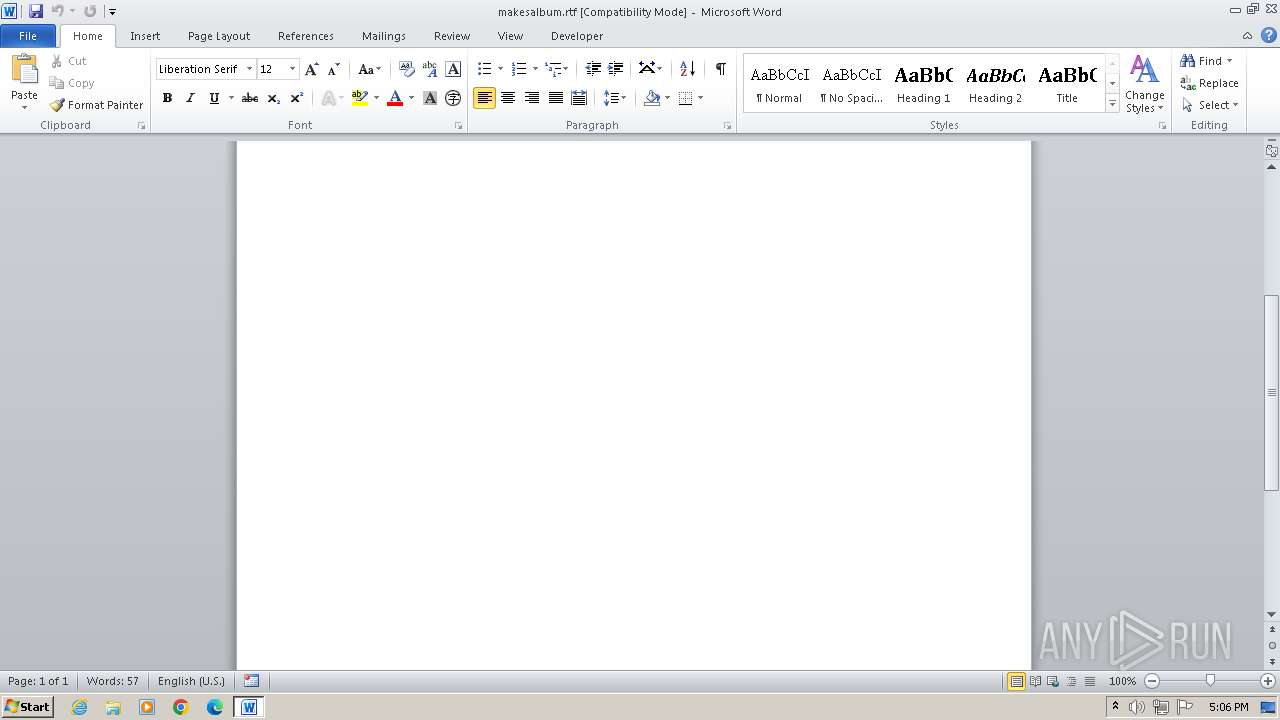Switch to Web Layout view icon

(x=1053, y=681)
